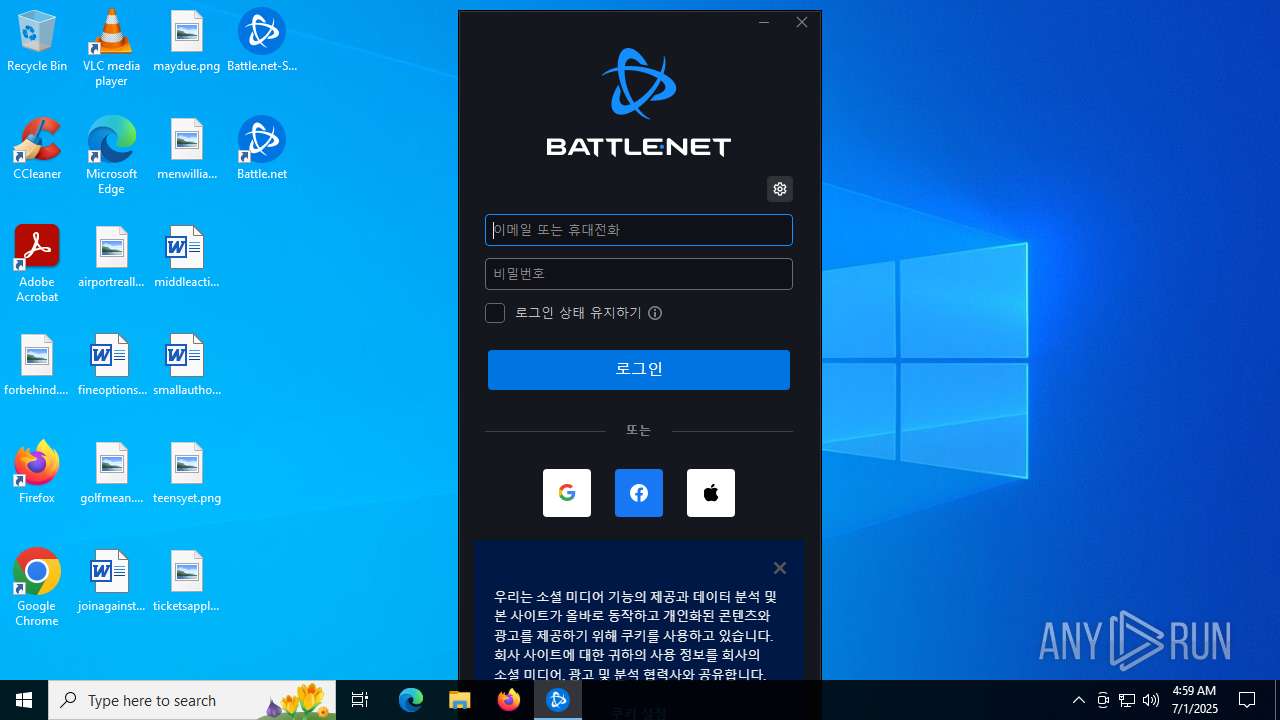Screen dimensions: 1280x720
Task: Sign in with Apple button
Action: tap(711, 493)
